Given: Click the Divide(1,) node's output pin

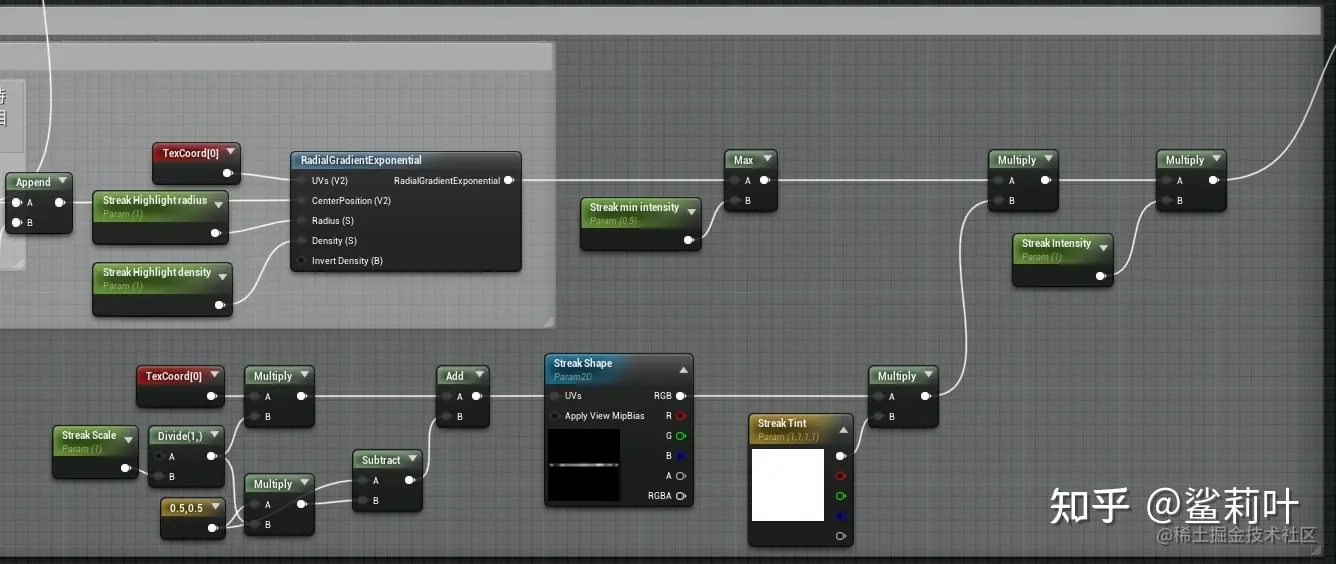Looking at the screenshot, I should pyautogui.click(x=211, y=456).
